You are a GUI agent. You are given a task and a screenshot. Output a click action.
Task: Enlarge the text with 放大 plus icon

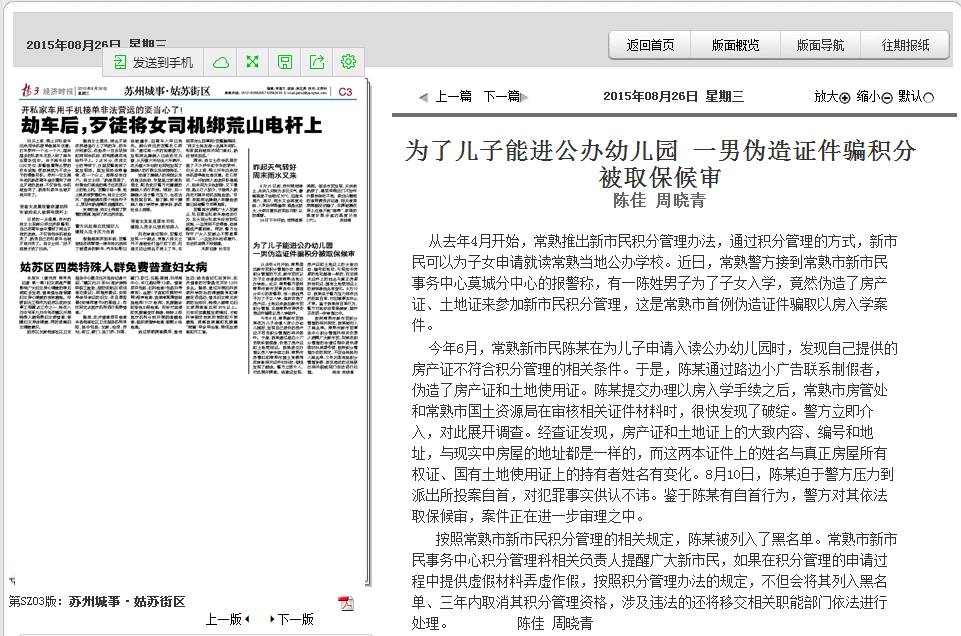click(845, 97)
